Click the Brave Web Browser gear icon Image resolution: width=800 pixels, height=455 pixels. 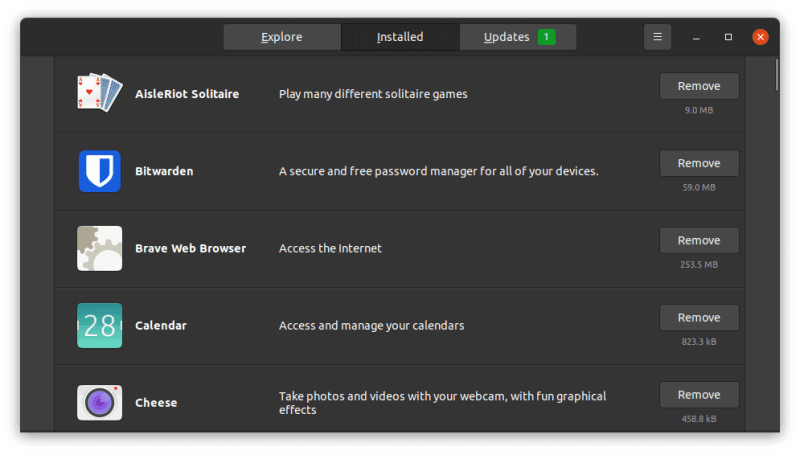pos(99,248)
